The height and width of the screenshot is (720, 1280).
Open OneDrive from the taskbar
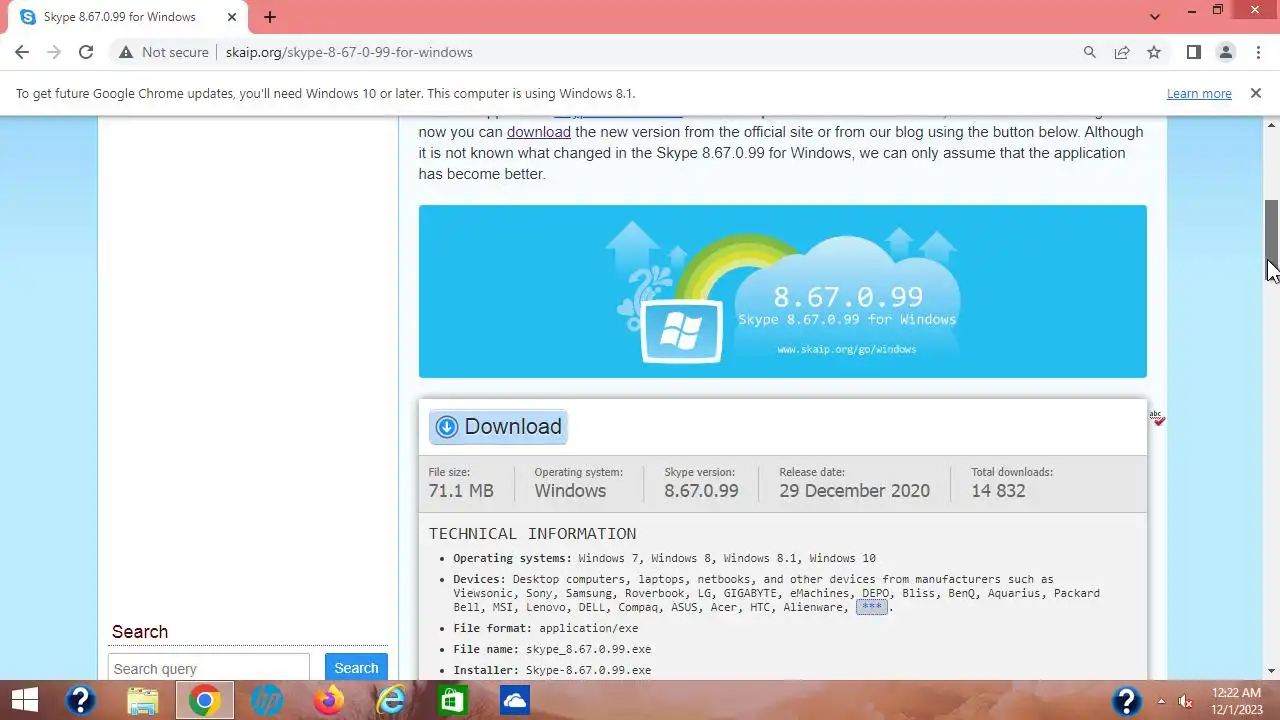tap(515, 701)
